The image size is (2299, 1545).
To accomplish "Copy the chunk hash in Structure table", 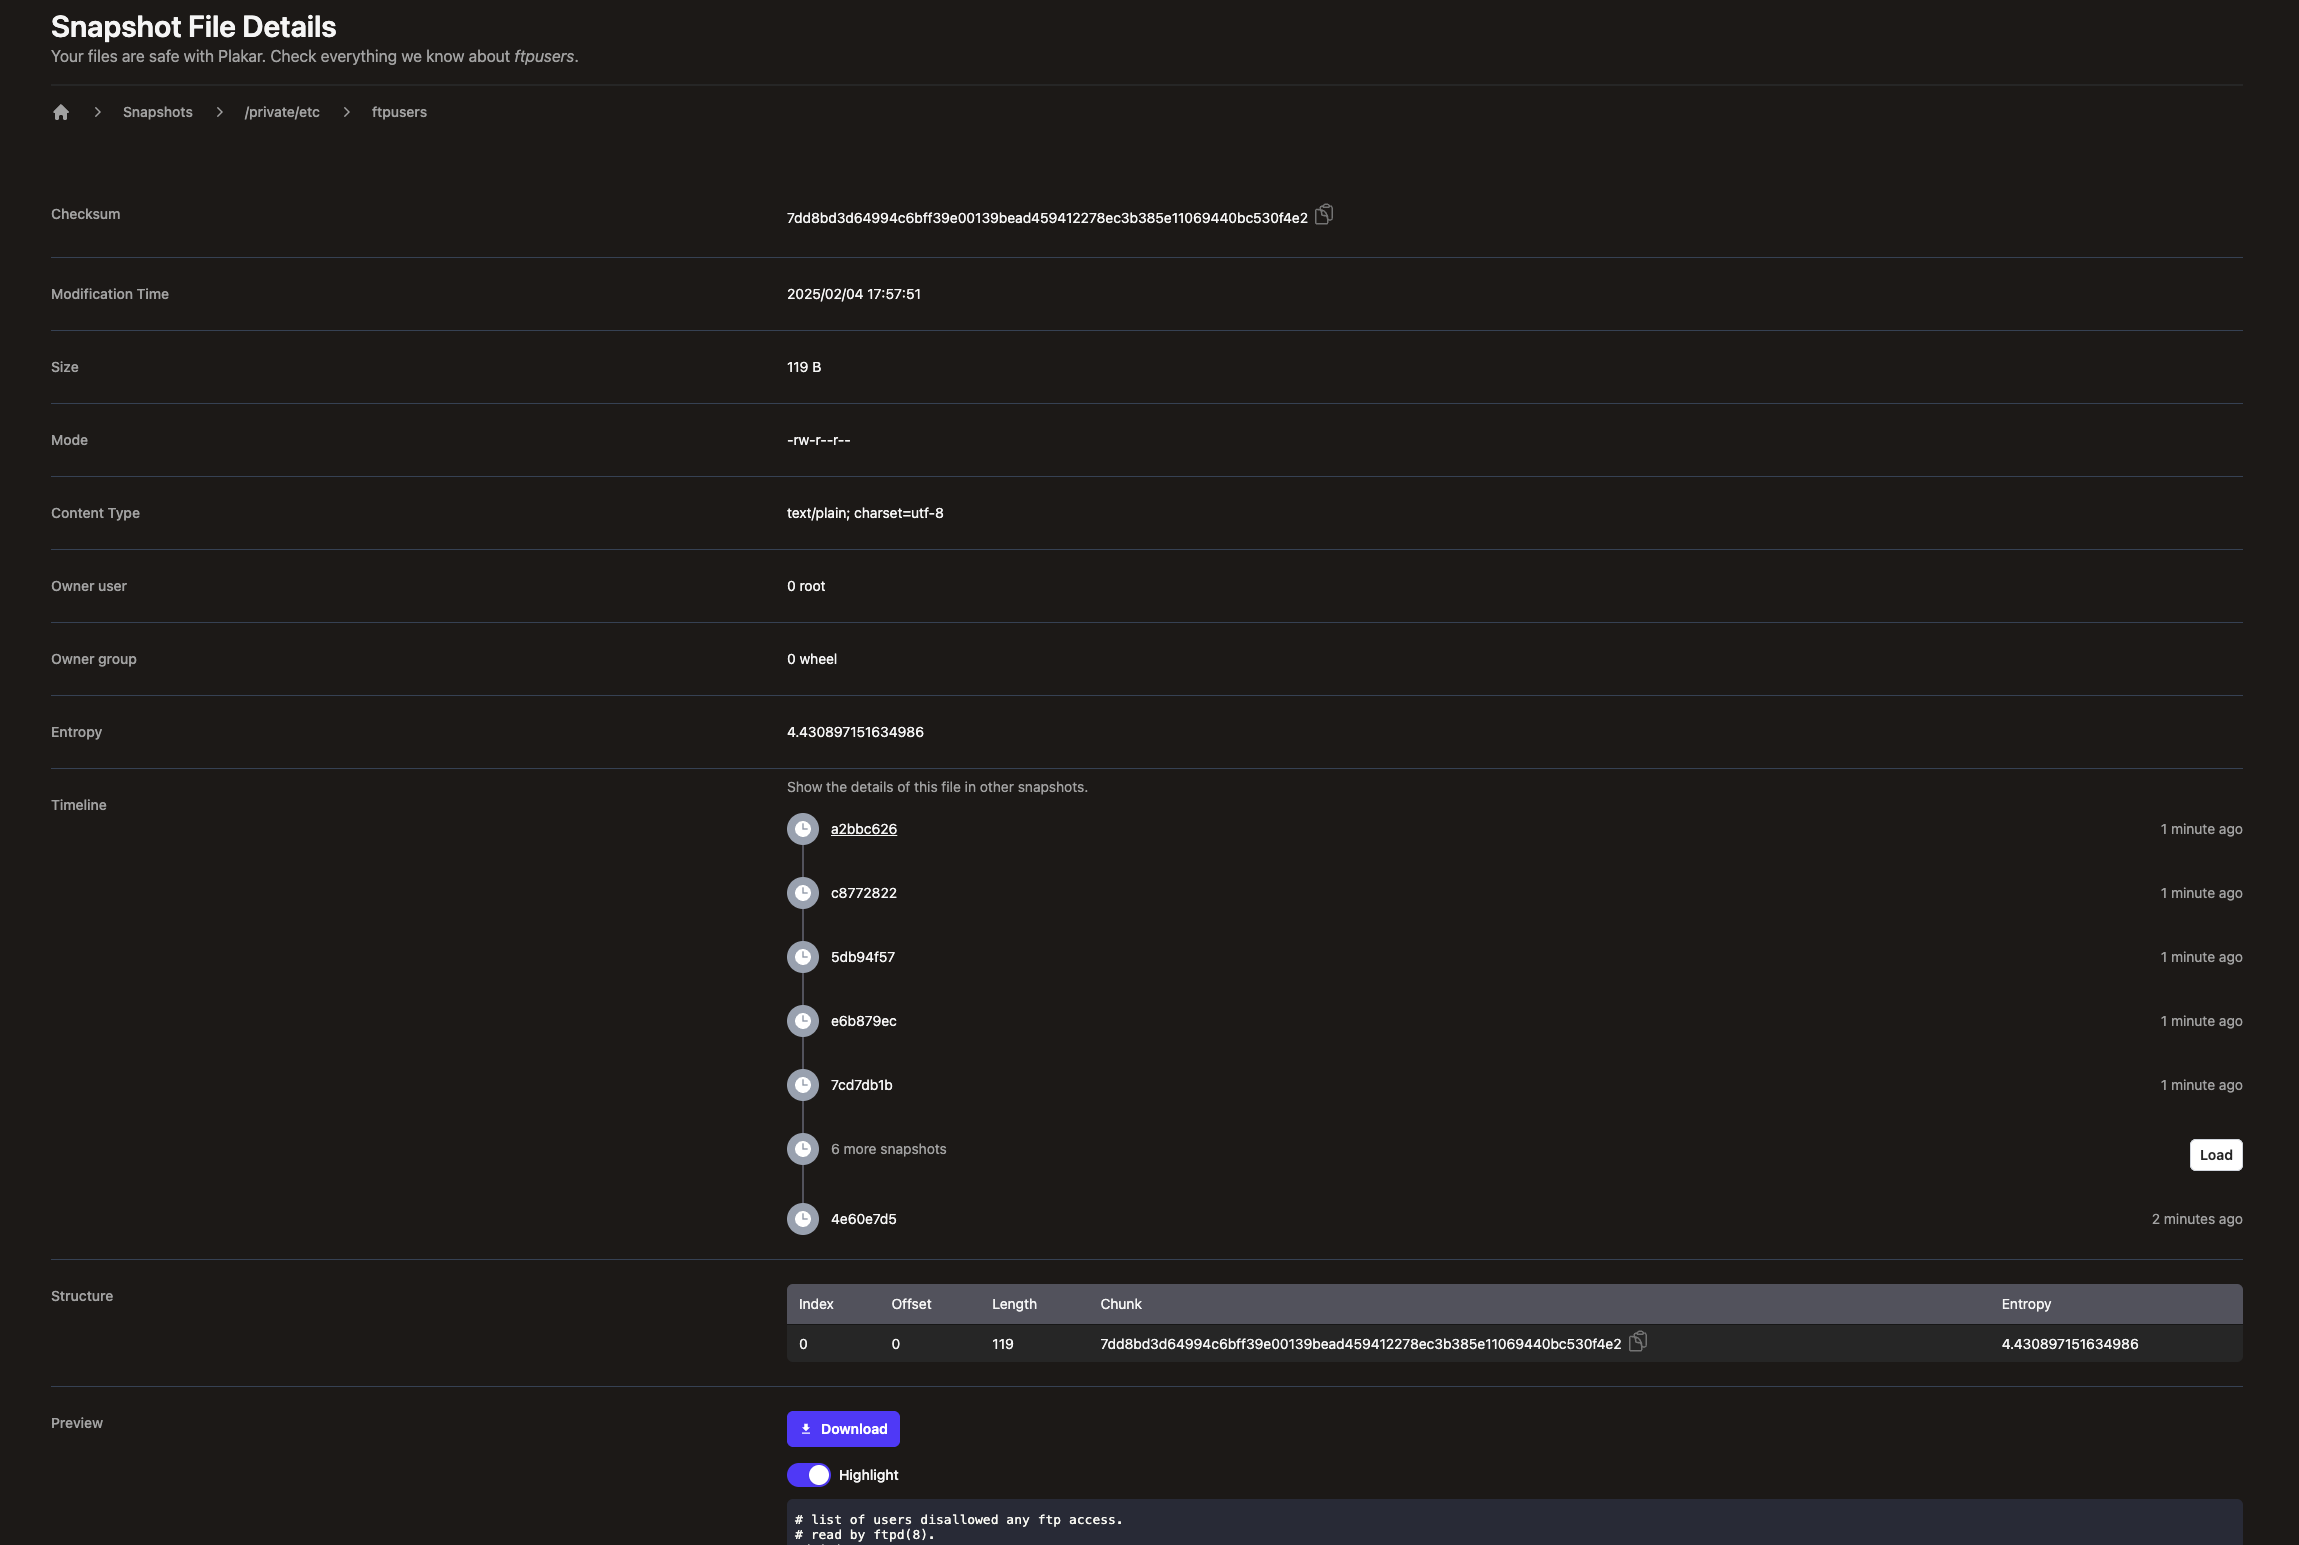I will [1637, 1342].
